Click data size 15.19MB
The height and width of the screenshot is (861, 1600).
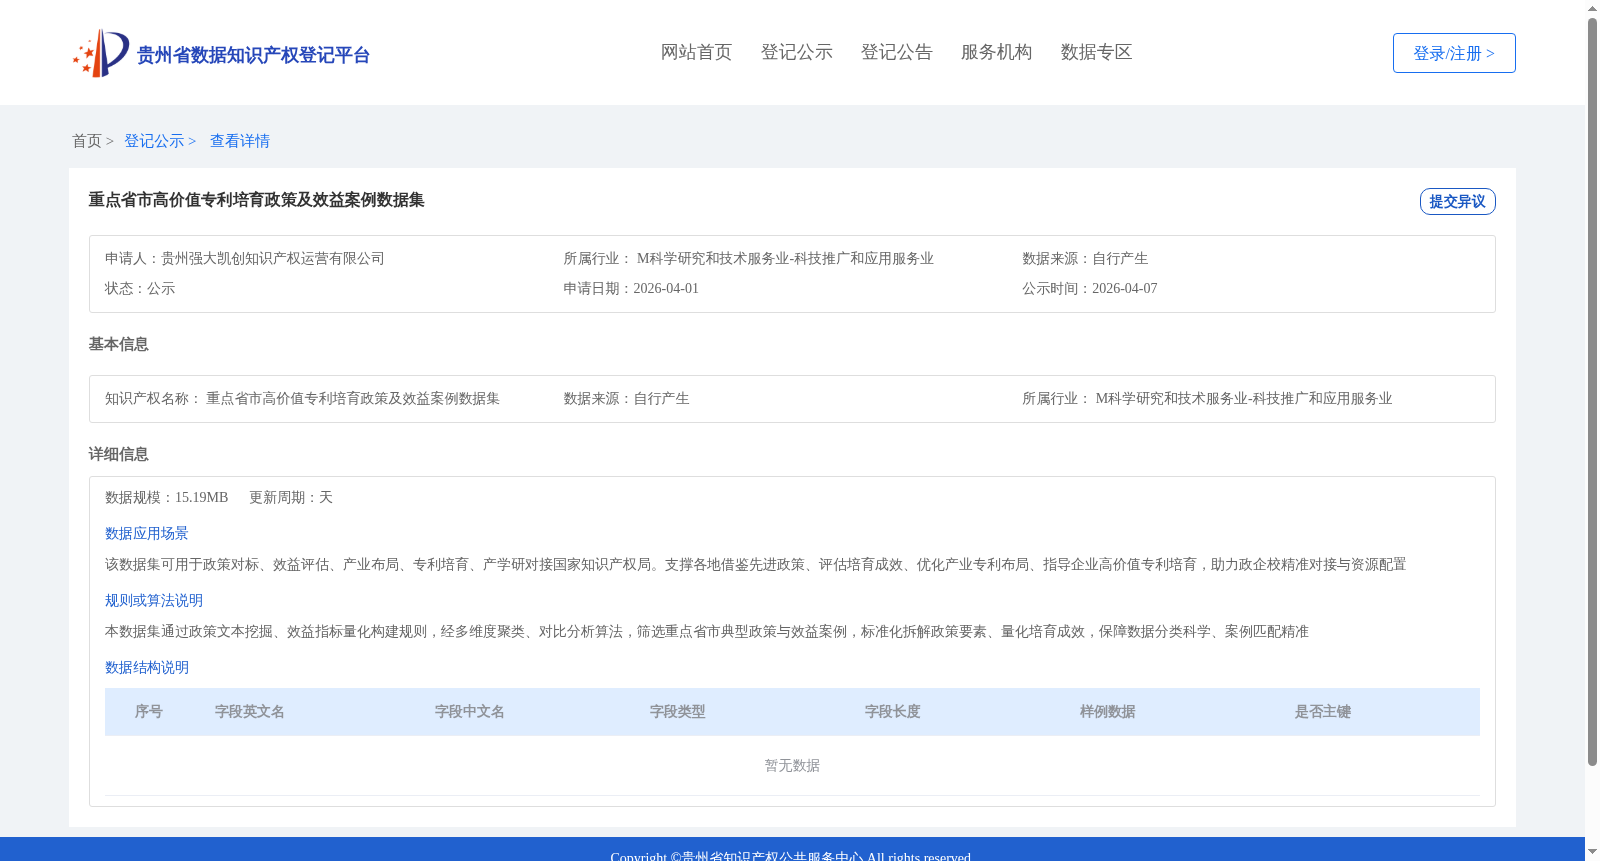(x=202, y=497)
